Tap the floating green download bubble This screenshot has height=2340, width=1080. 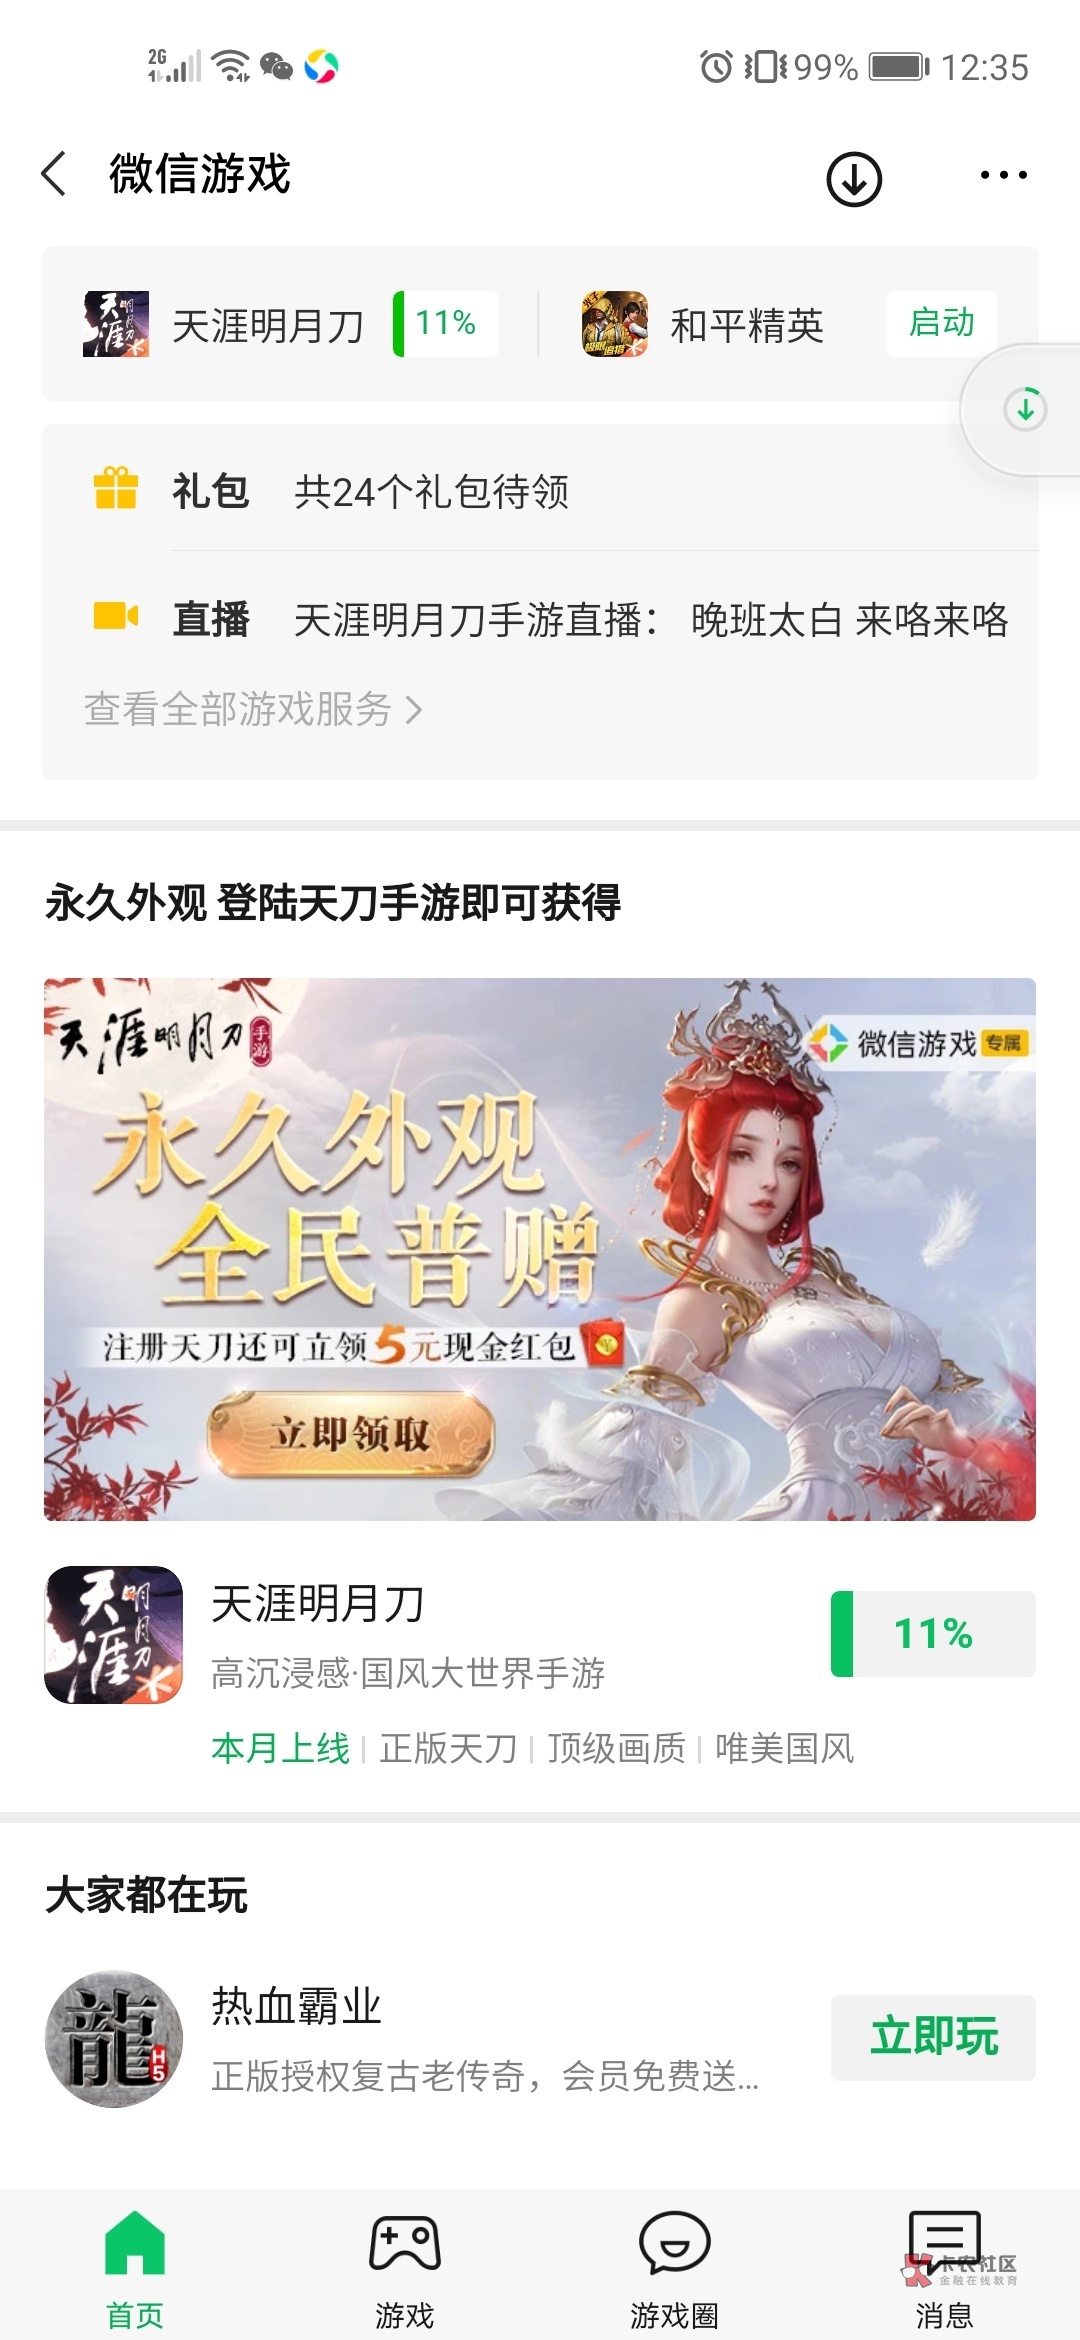coord(1025,408)
